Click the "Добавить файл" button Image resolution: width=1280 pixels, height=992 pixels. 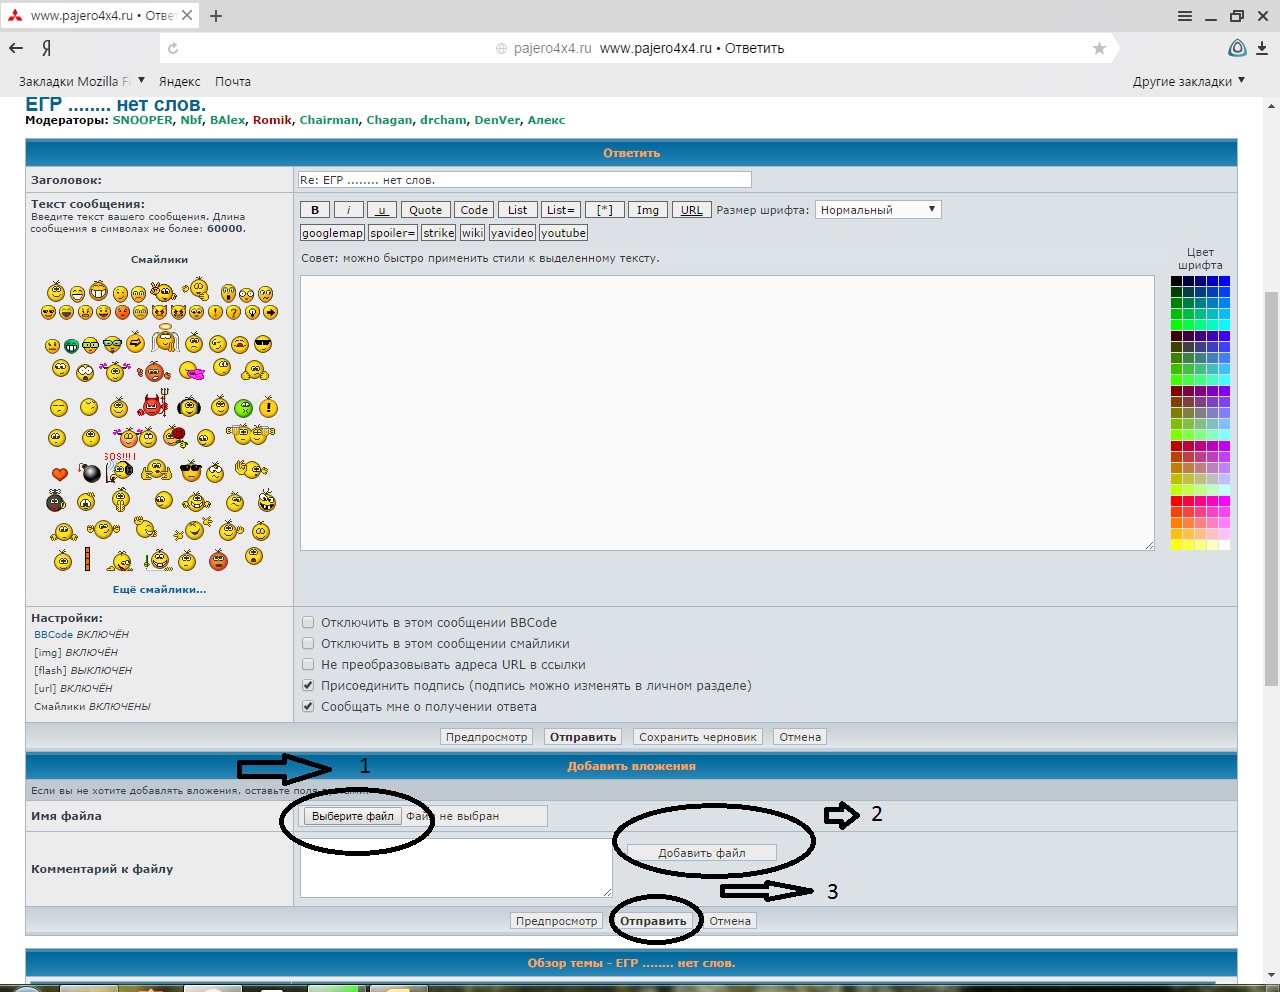pyautogui.click(x=702, y=853)
